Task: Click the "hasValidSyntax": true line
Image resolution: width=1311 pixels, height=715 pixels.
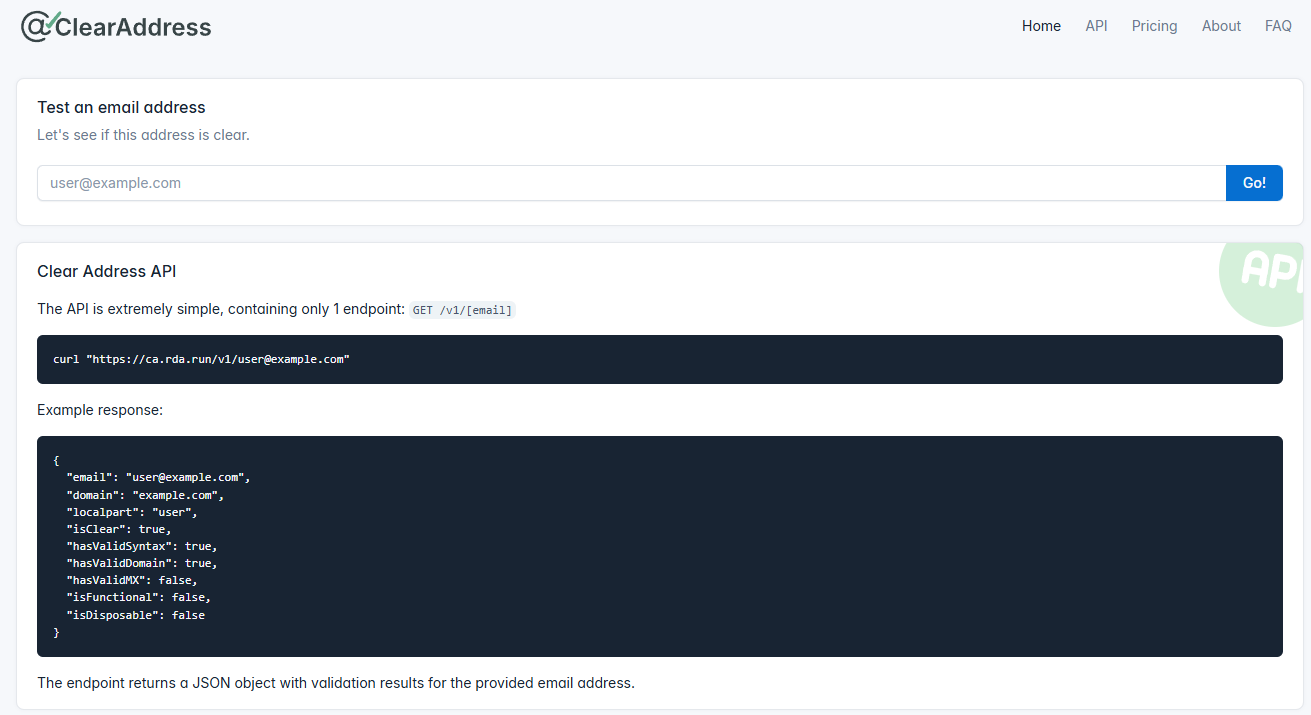Action: coord(142,546)
